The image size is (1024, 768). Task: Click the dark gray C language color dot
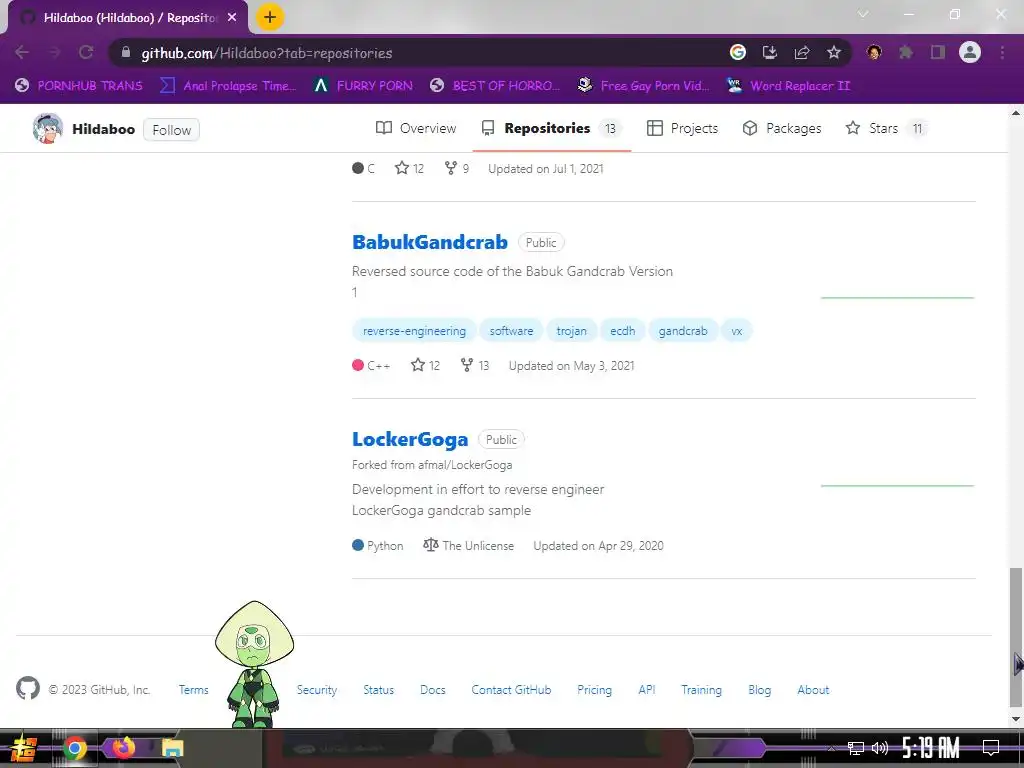[358, 168]
